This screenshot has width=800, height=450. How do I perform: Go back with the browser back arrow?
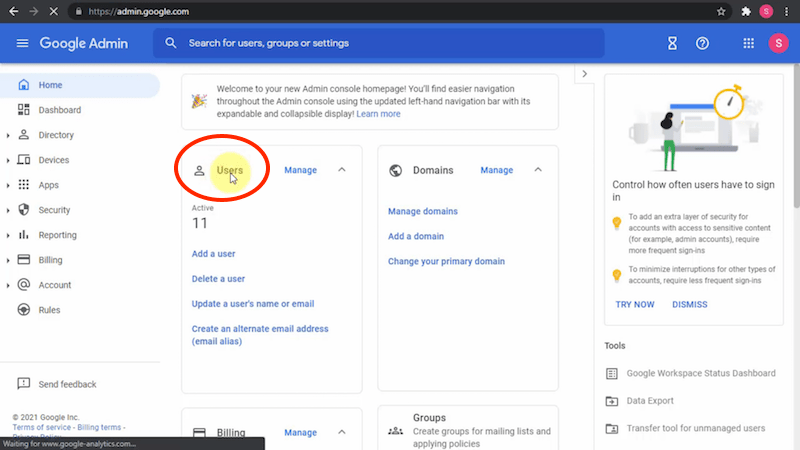point(14,11)
